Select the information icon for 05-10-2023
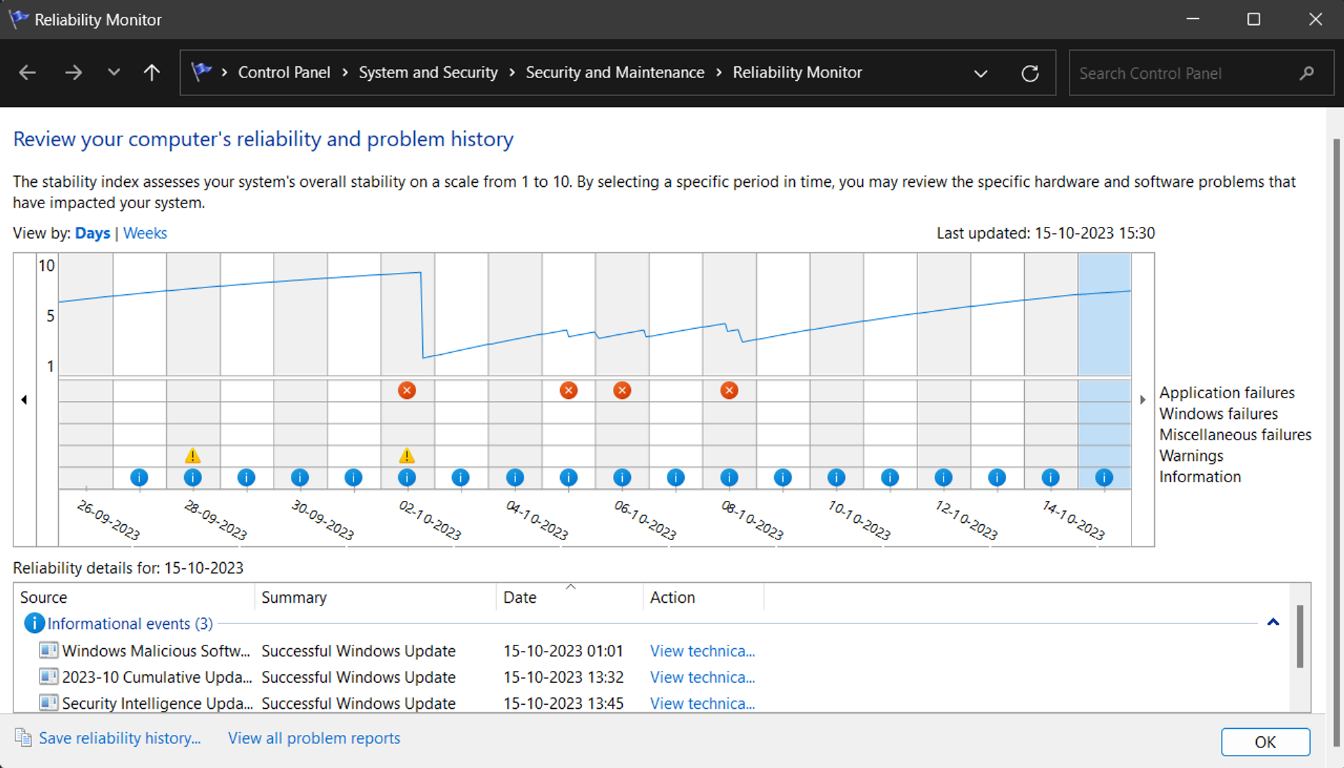This screenshot has height=768, width=1344. click(x=568, y=478)
